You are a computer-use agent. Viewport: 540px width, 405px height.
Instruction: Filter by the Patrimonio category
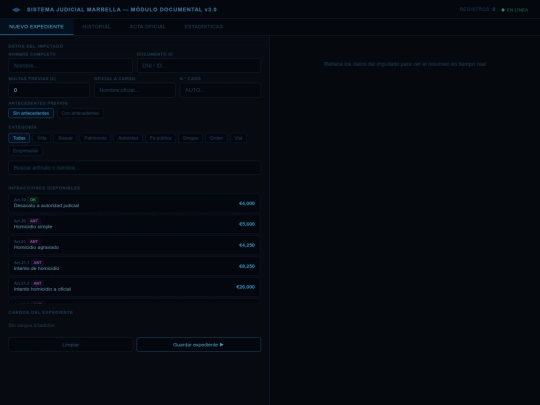click(95, 138)
